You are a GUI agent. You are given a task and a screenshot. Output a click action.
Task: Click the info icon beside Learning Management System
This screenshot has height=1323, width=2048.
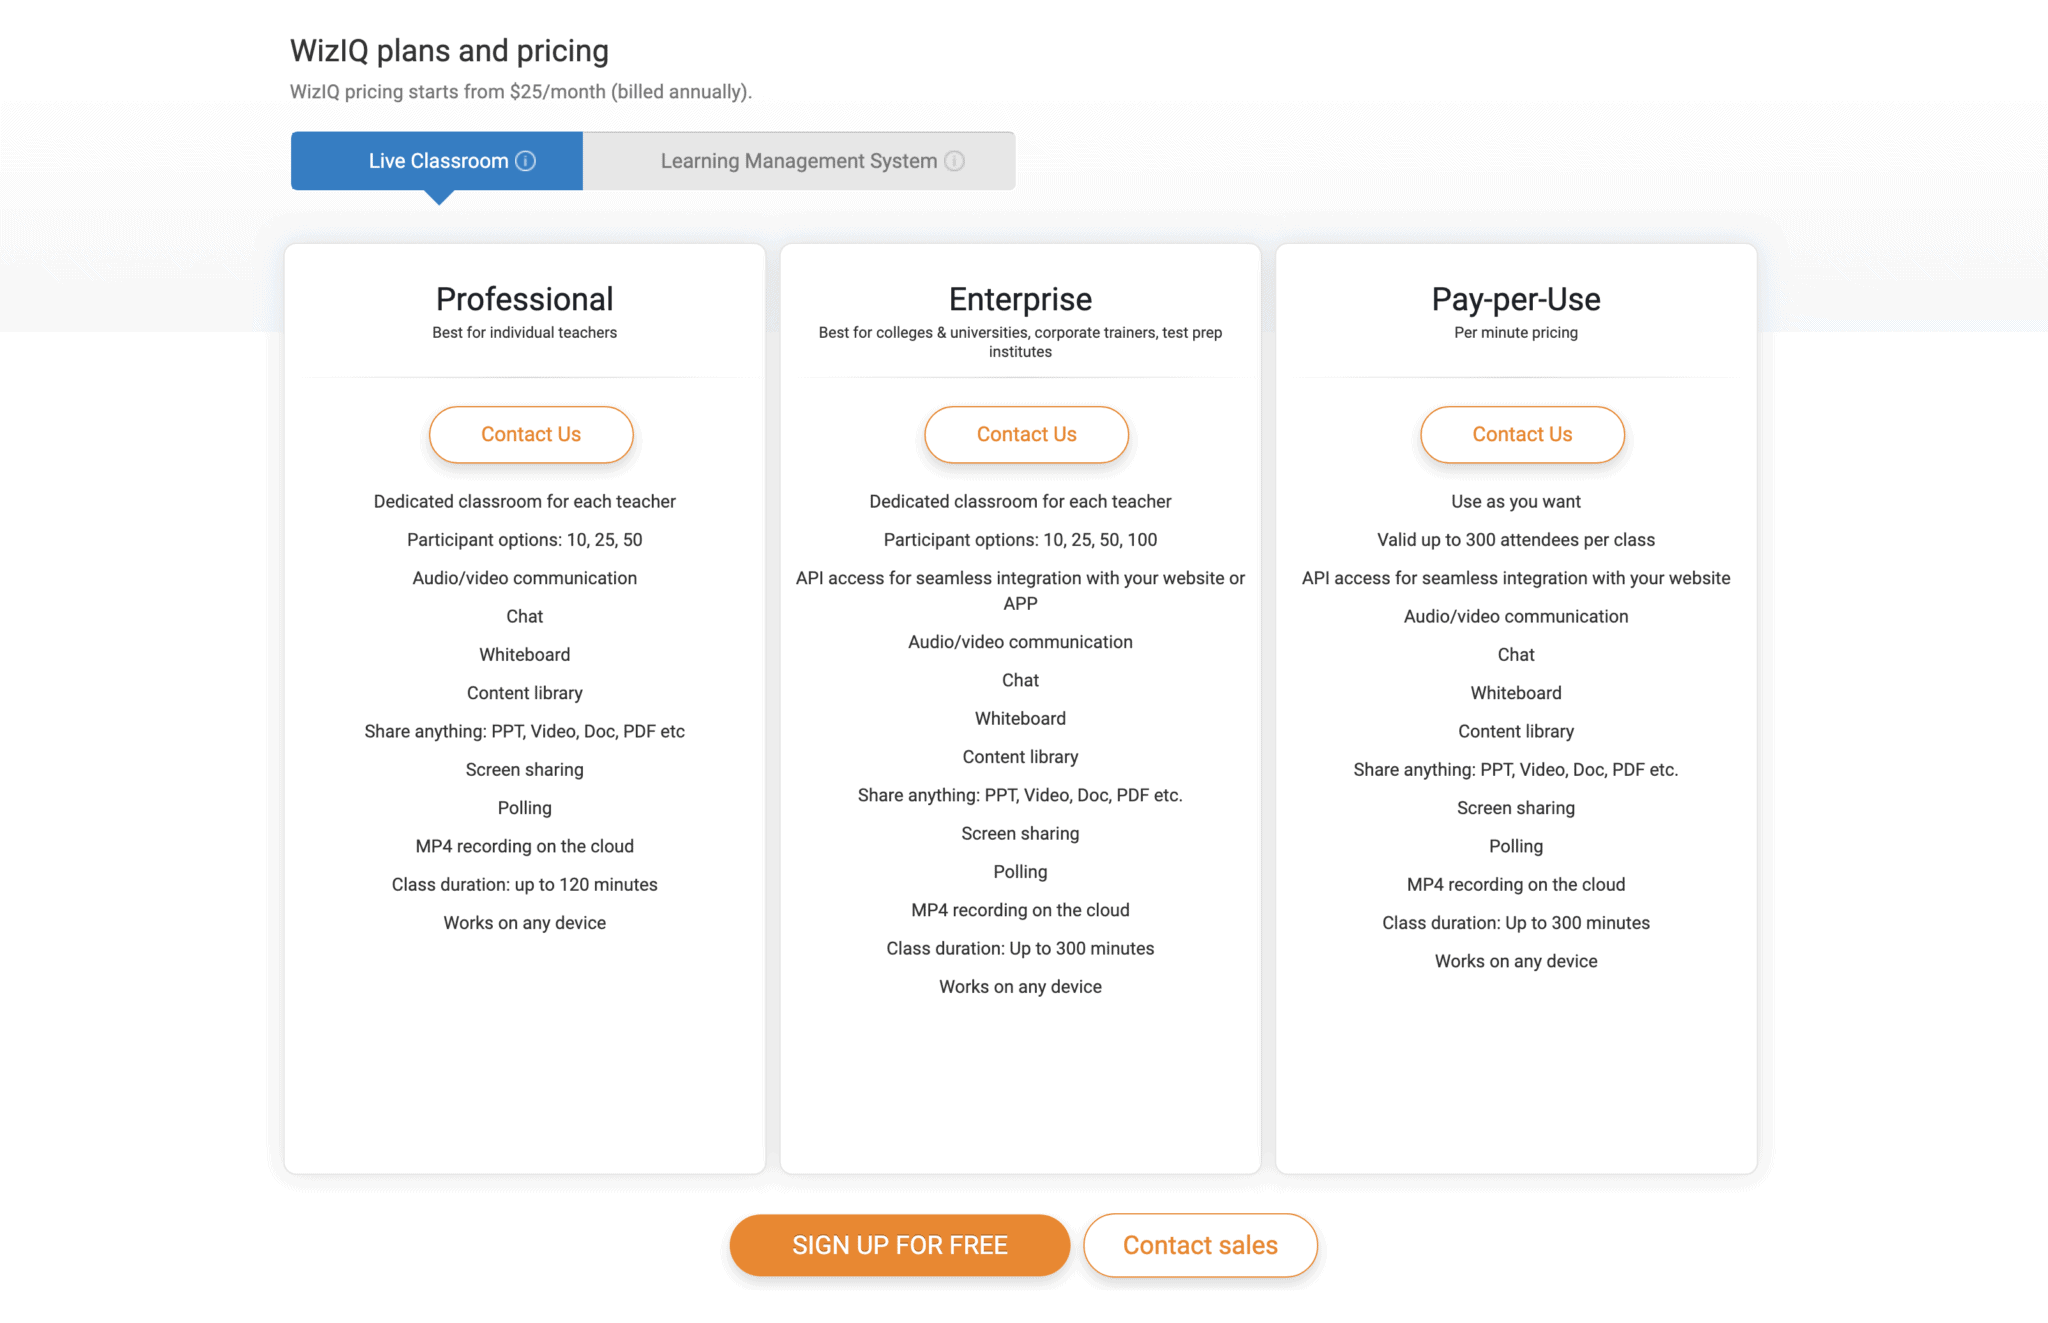954,160
